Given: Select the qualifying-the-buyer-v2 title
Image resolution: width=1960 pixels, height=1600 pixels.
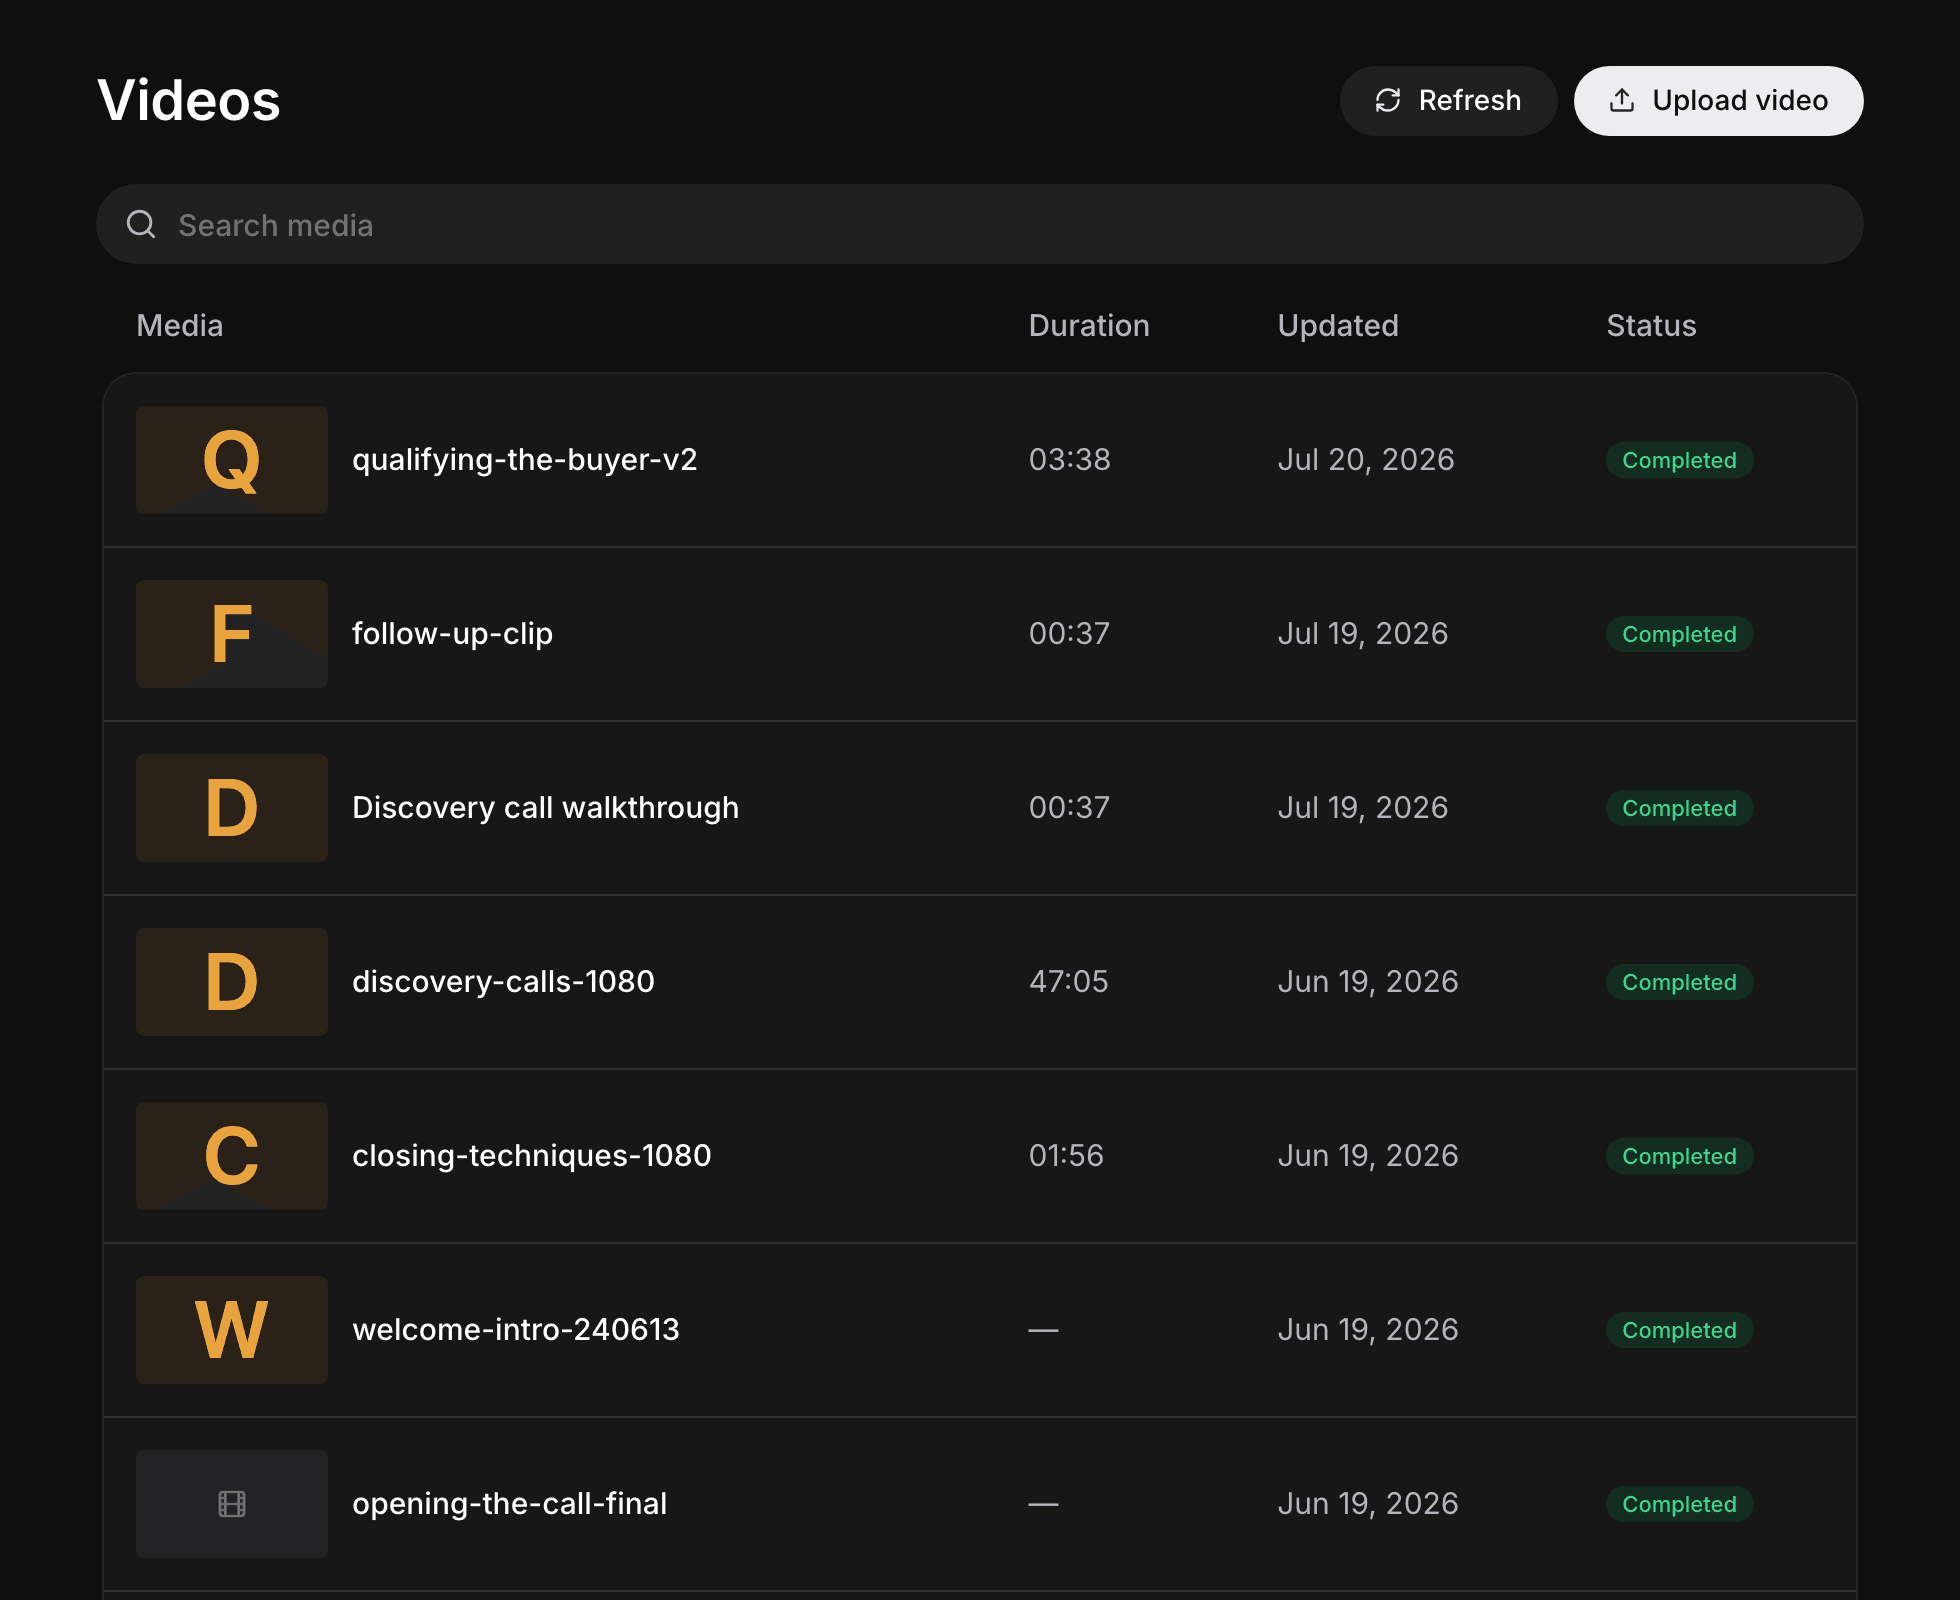Looking at the screenshot, I should pos(525,460).
